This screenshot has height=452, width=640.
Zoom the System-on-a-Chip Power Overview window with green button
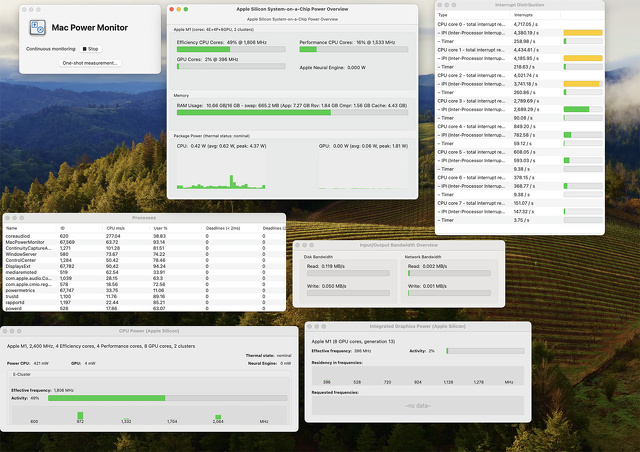[186, 9]
